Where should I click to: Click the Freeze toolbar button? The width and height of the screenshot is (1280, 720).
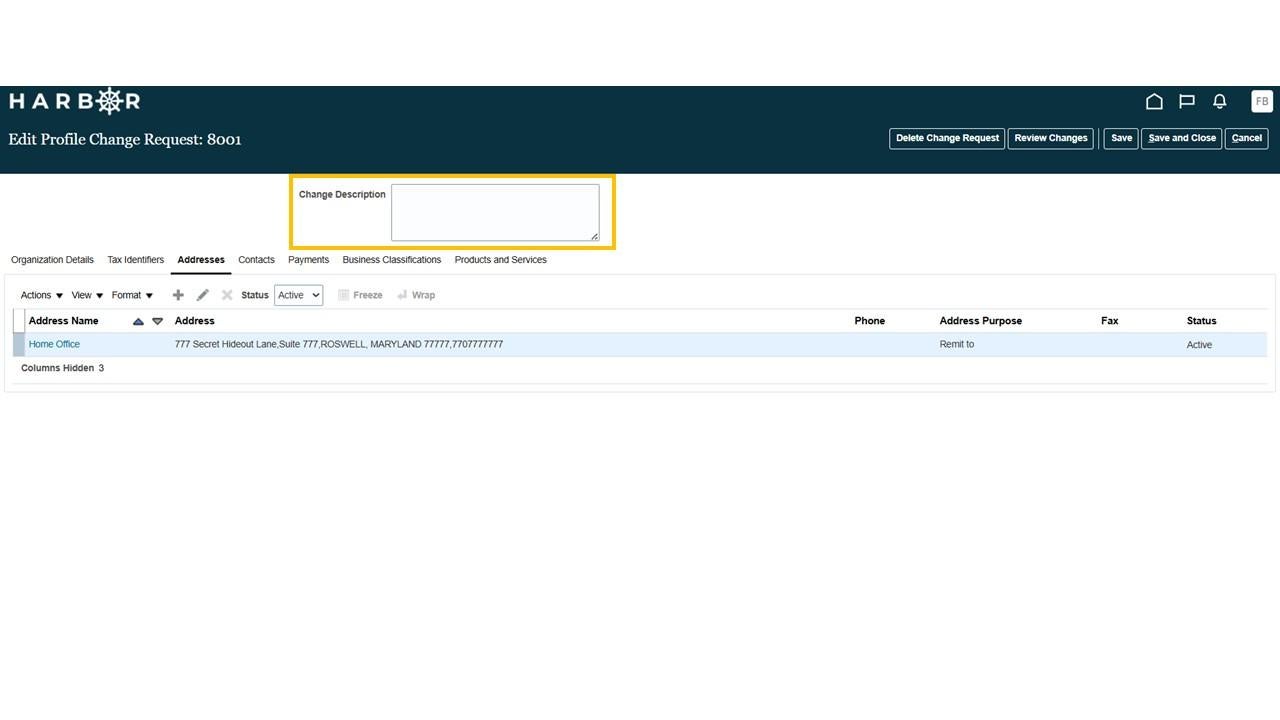[360, 295]
